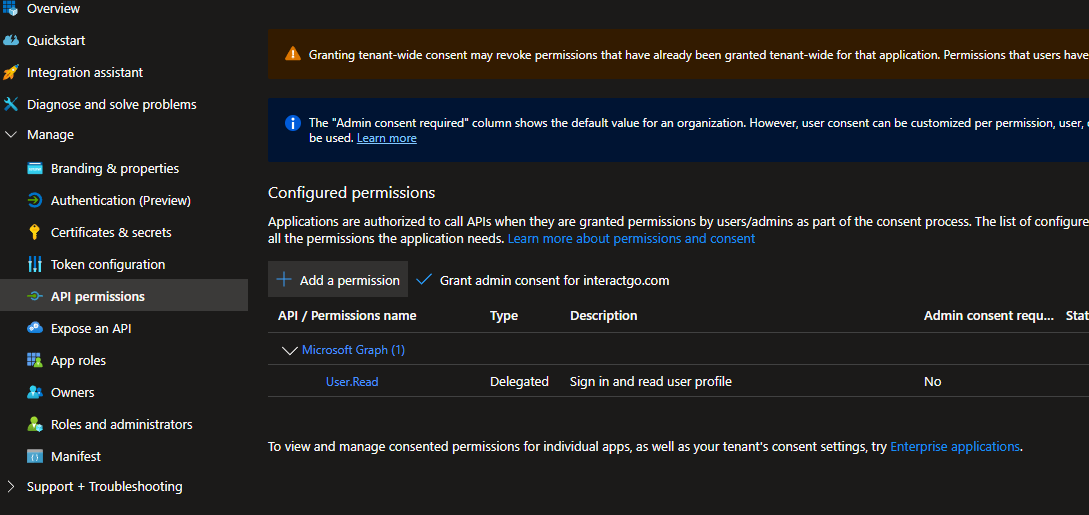The image size is (1089, 515).
Task: Click the 'No' admin consent value
Action: click(933, 382)
